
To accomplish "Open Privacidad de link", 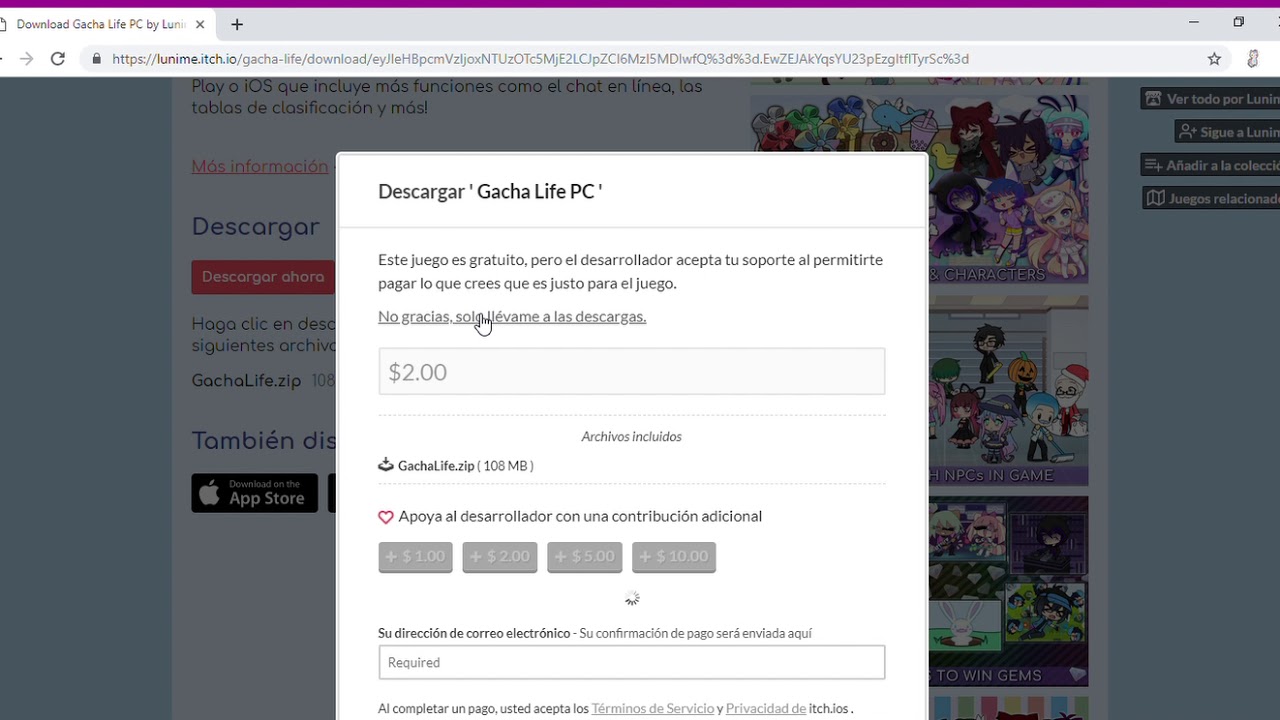I will [x=766, y=708].
